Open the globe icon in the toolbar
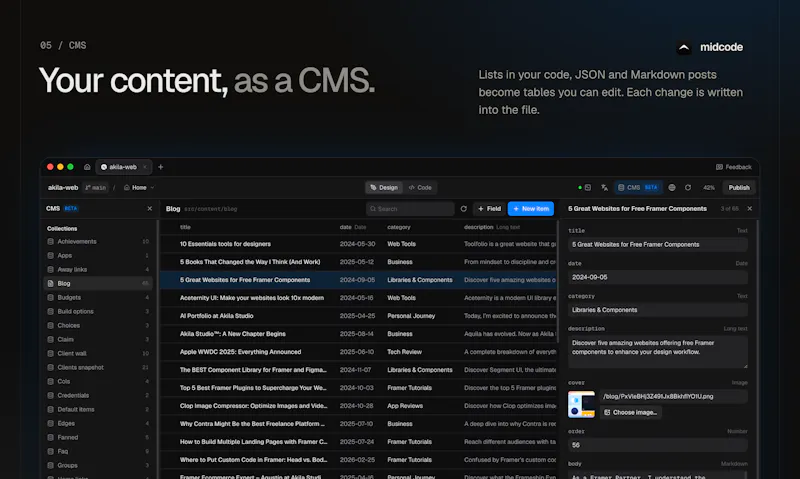This screenshot has width=800, height=479. [672, 188]
